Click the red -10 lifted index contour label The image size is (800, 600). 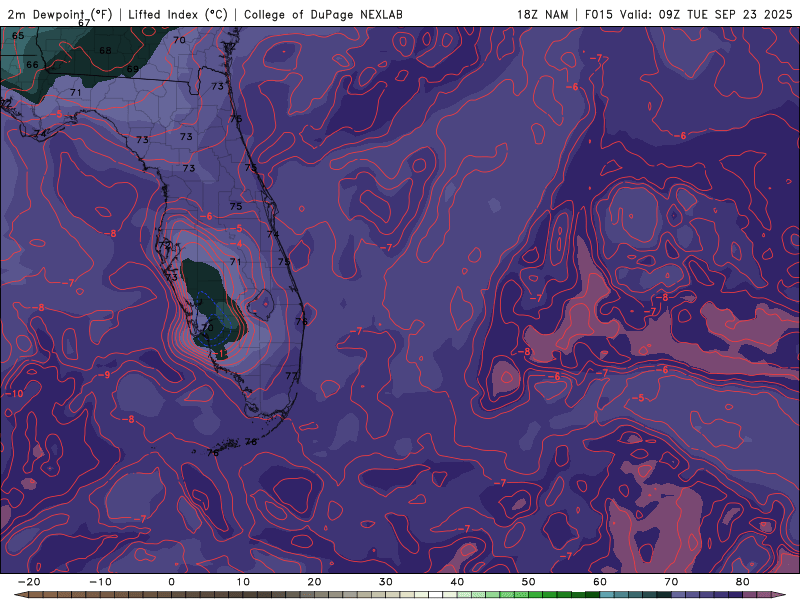click(x=14, y=393)
